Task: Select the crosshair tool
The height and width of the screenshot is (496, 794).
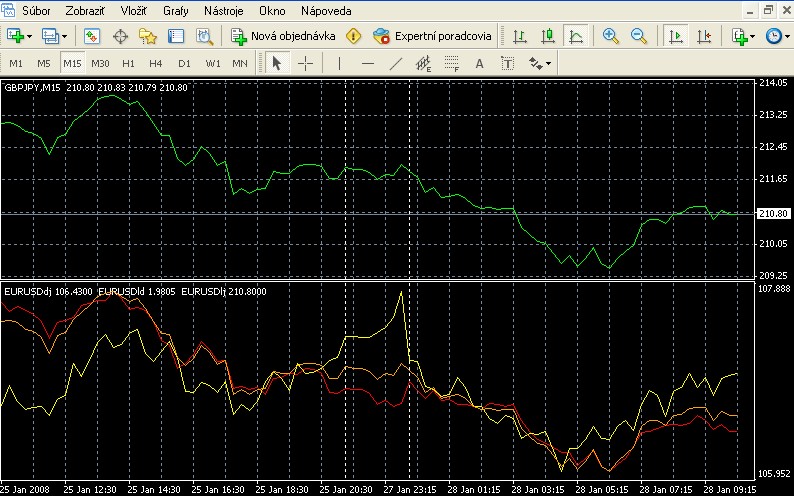Action: [x=306, y=63]
